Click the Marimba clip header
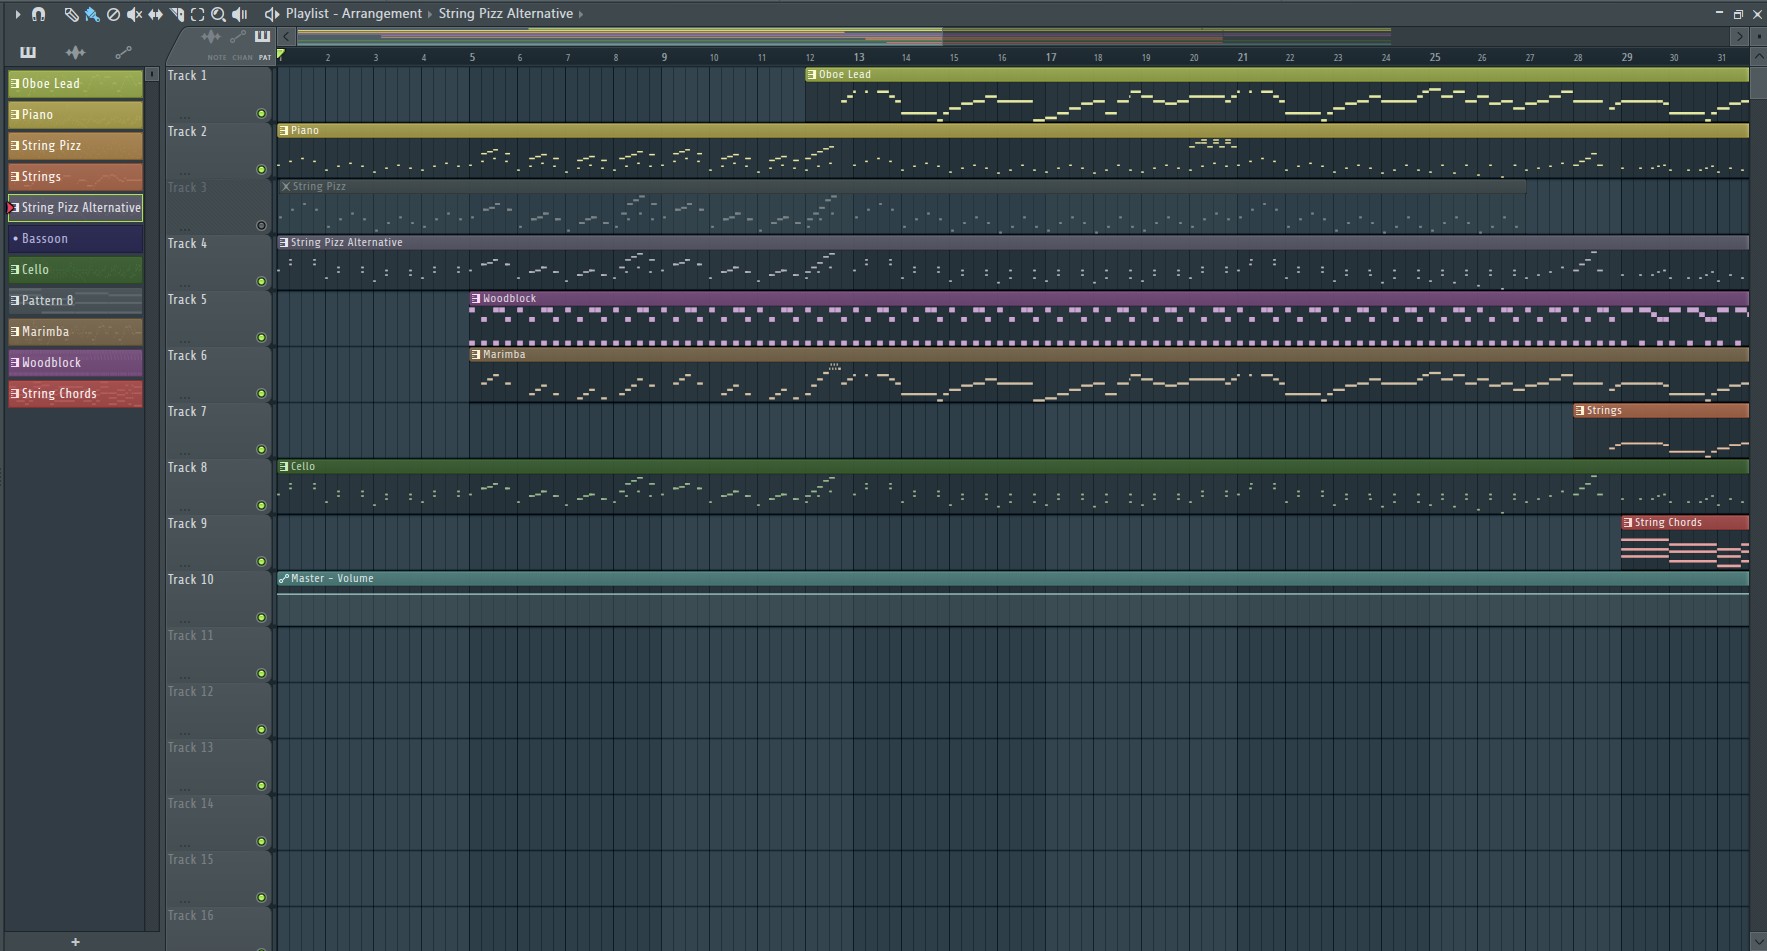This screenshot has height=951, width=1767. coord(1109,354)
